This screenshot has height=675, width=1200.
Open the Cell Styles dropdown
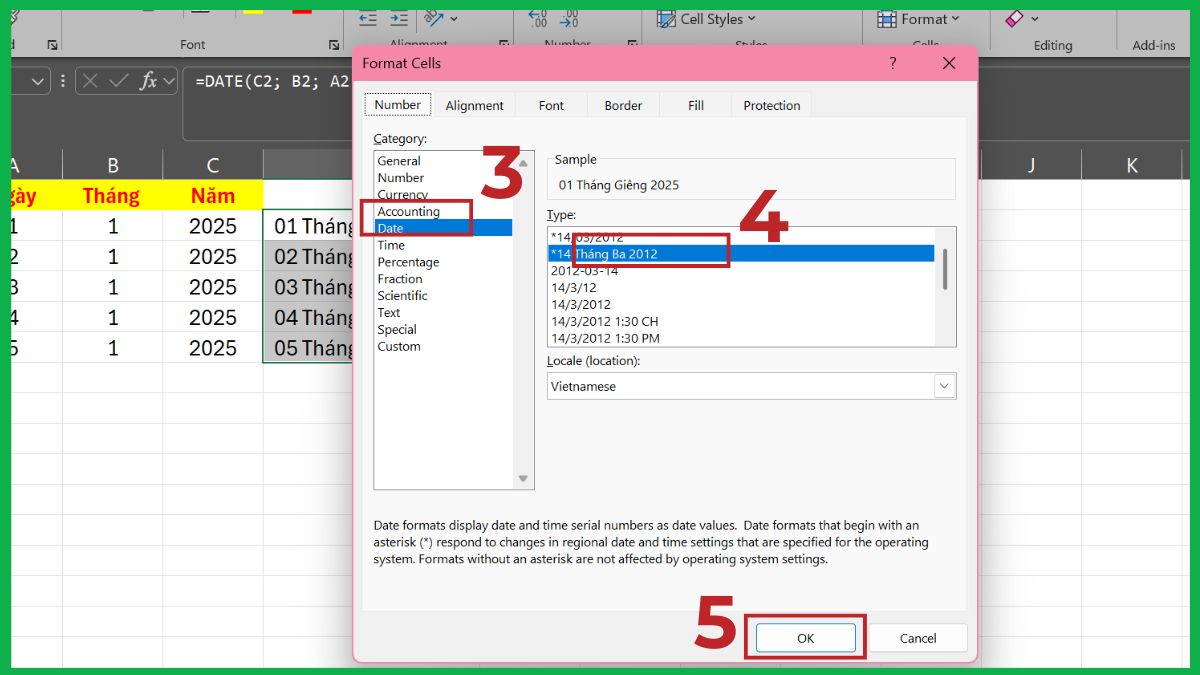706,19
